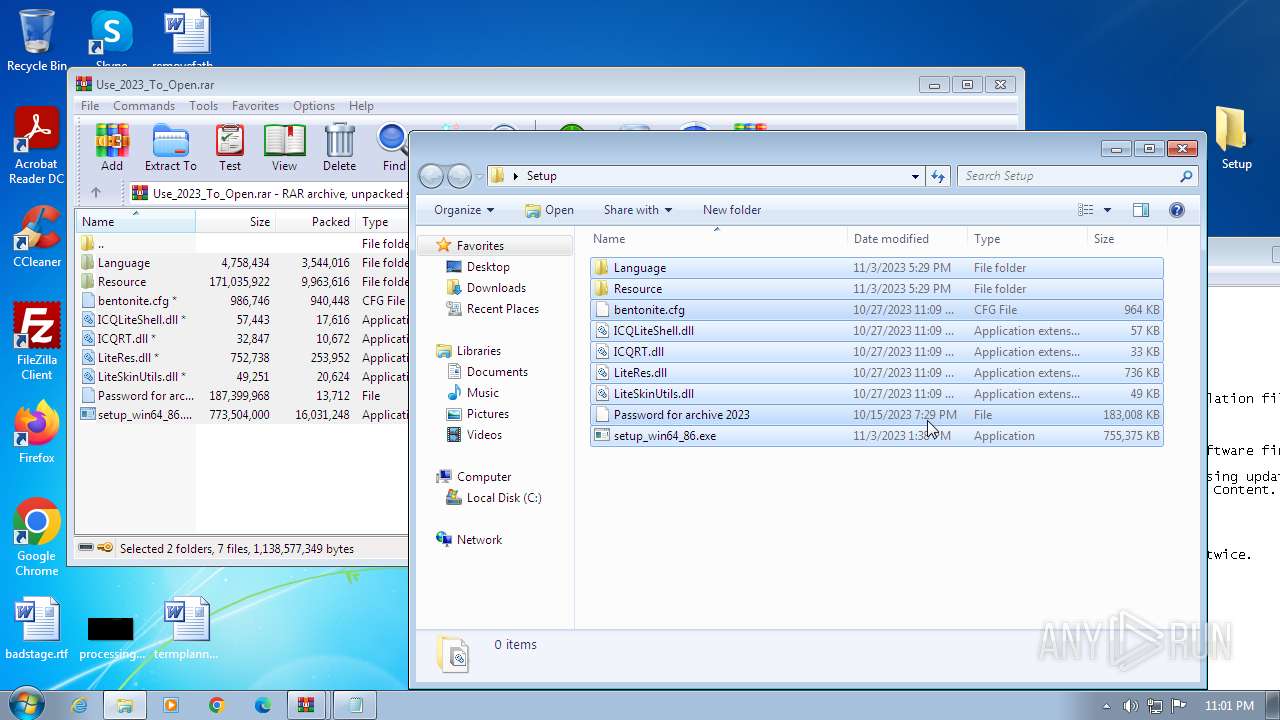
Task: Open Firefox desktop shortcut
Action: click(37, 433)
